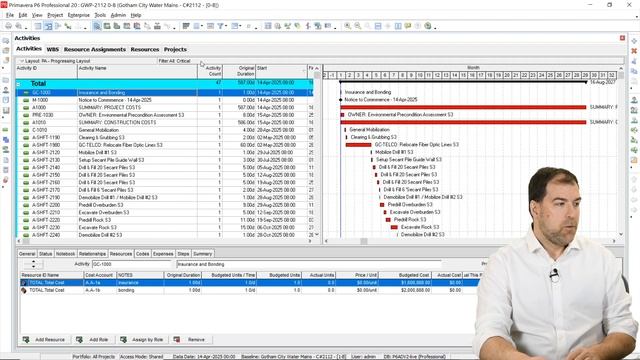Open the Edit menu
The width and height of the screenshot is (640, 360).
pos(23,15)
